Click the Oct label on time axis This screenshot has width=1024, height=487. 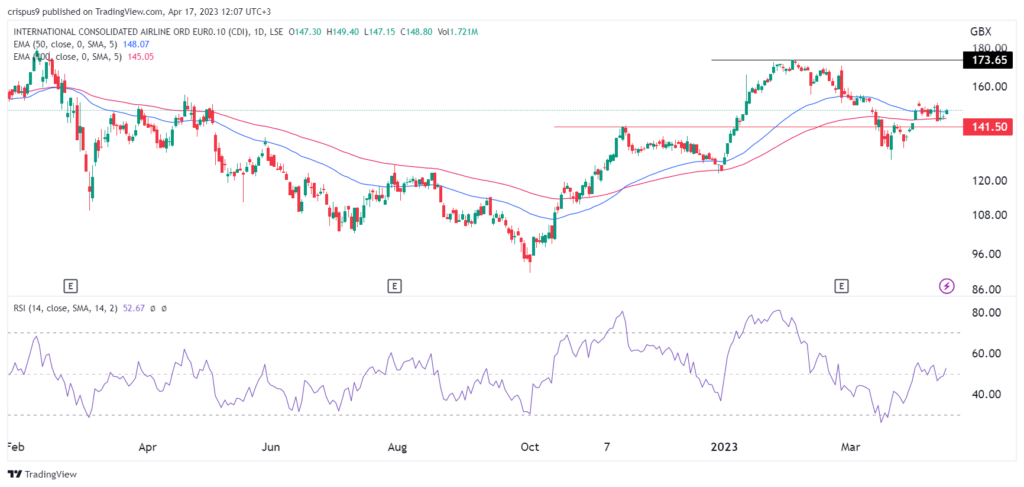[530, 447]
